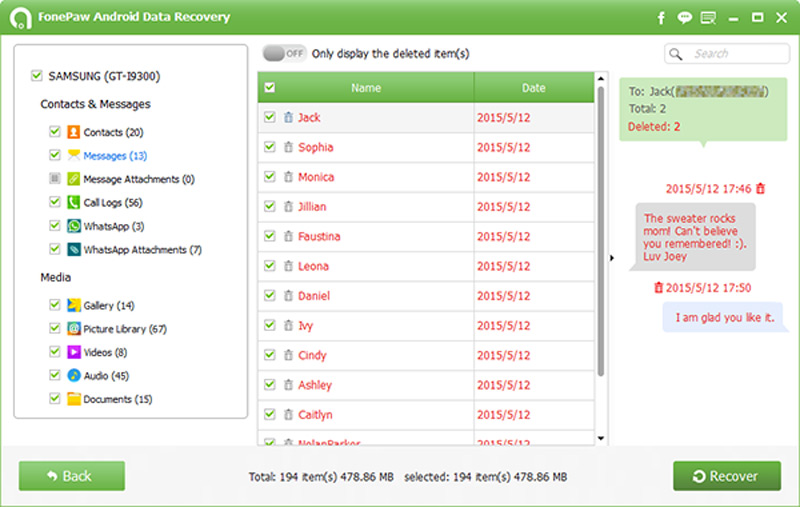Click the Videos play icon
This screenshot has height=507, width=800.
(73, 352)
